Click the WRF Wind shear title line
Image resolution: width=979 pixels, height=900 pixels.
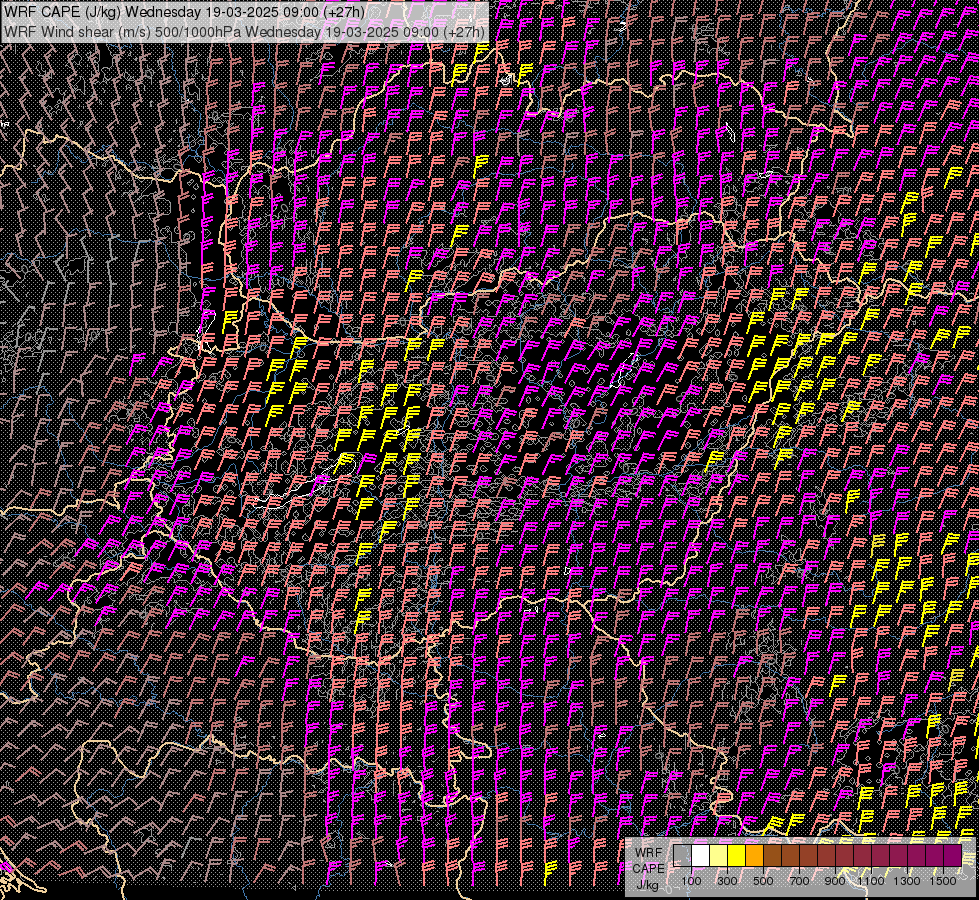pos(244,32)
